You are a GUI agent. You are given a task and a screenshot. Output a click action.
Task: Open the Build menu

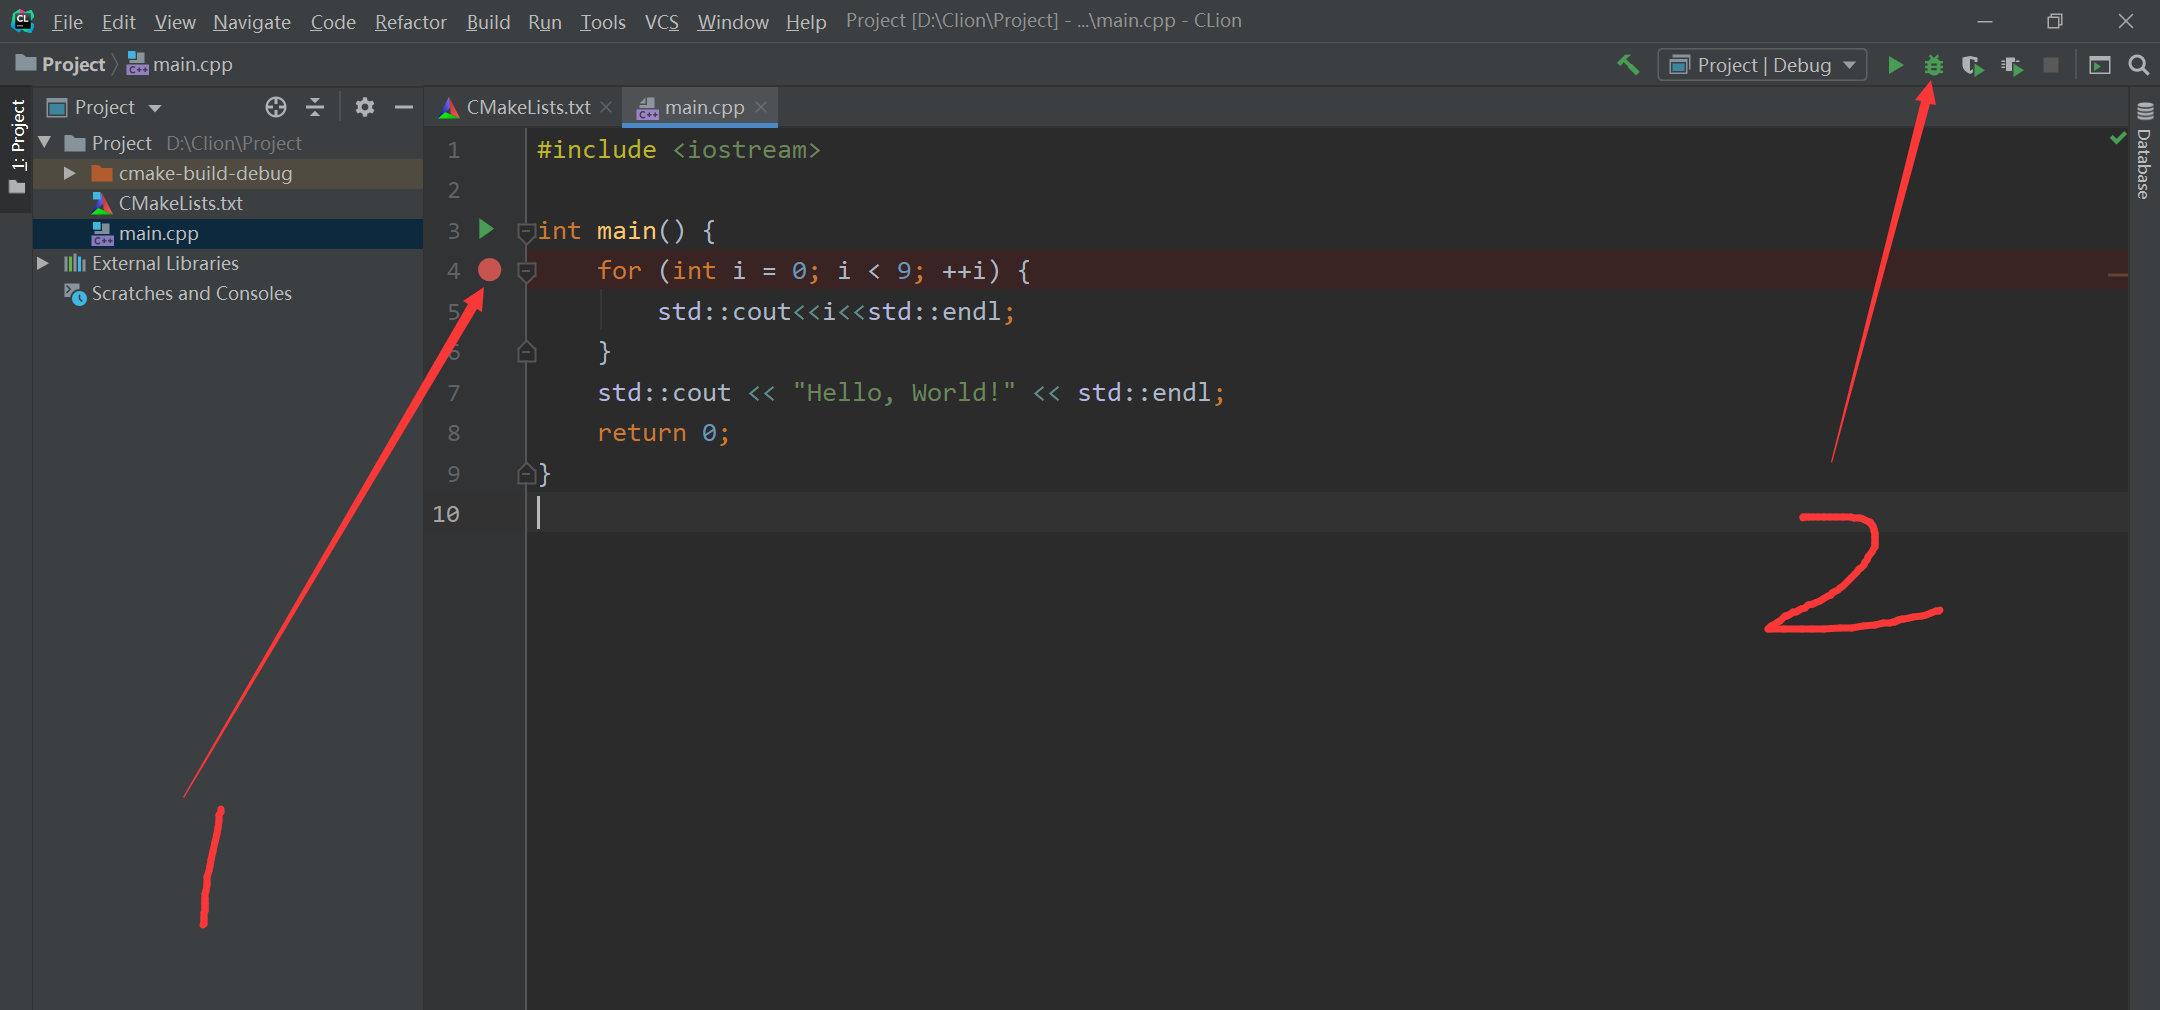pos(488,21)
